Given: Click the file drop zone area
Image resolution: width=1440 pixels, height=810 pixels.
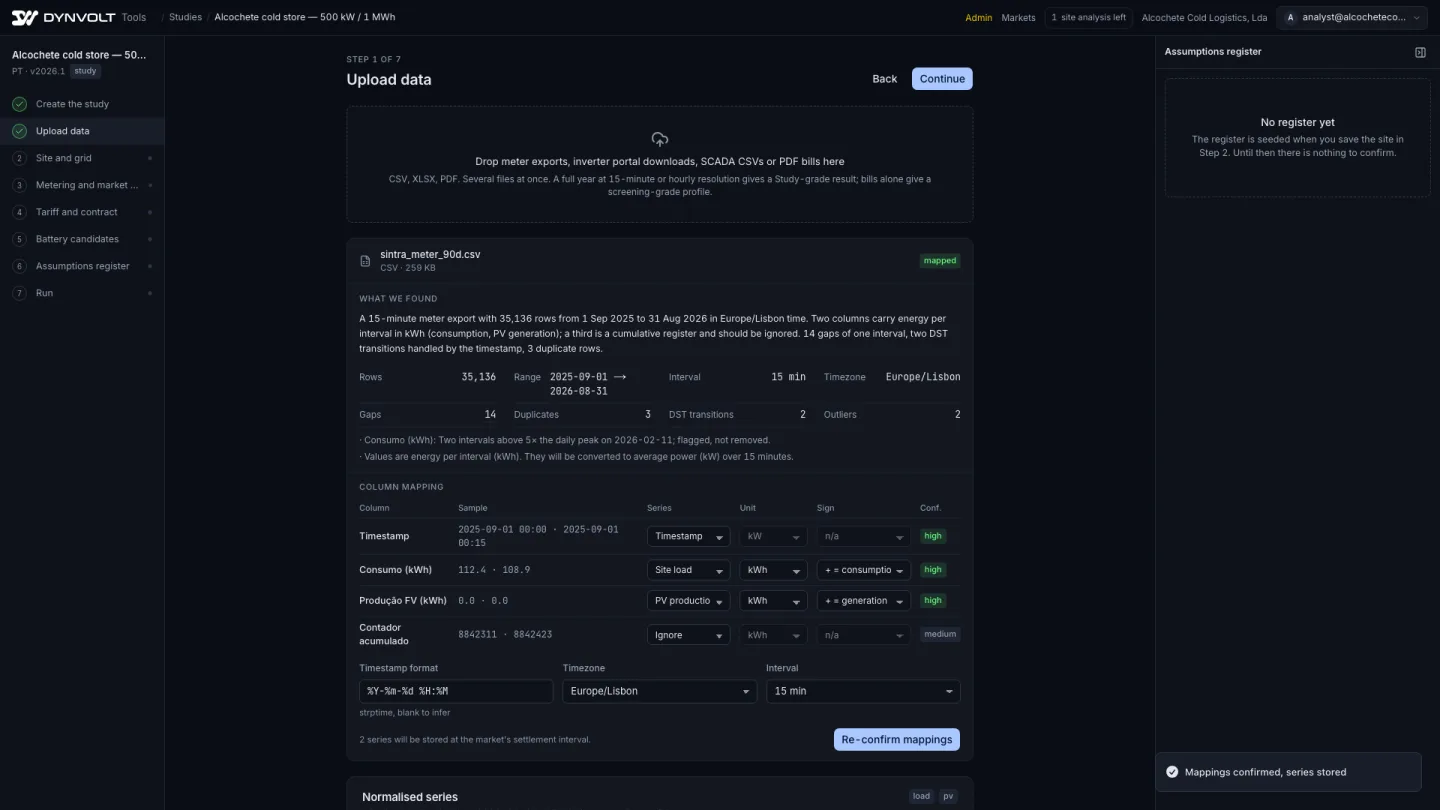Looking at the screenshot, I should 659,164.
